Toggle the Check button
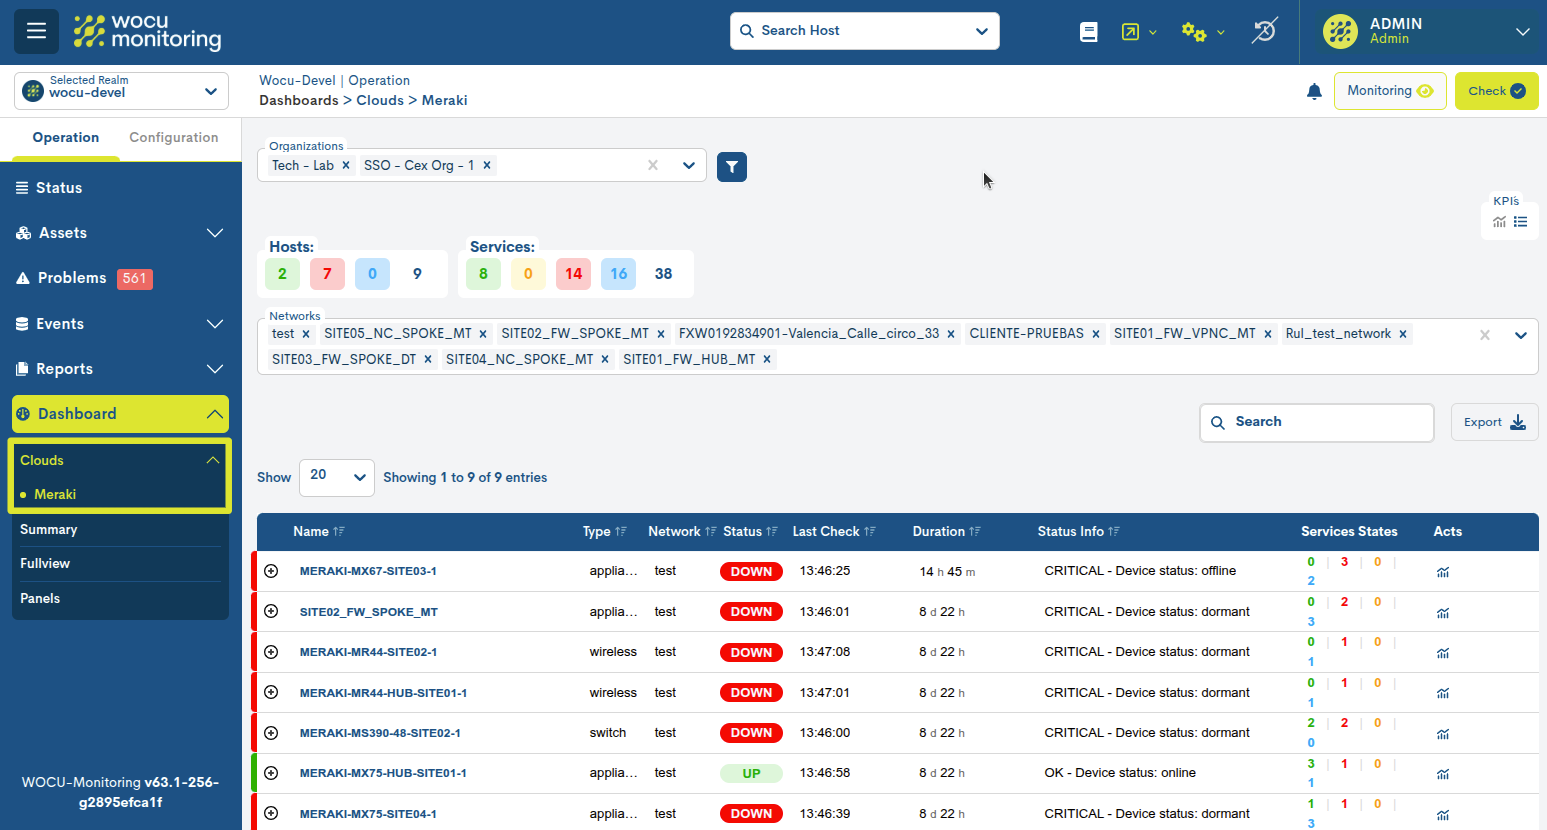1547x830 pixels. click(1496, 91)
